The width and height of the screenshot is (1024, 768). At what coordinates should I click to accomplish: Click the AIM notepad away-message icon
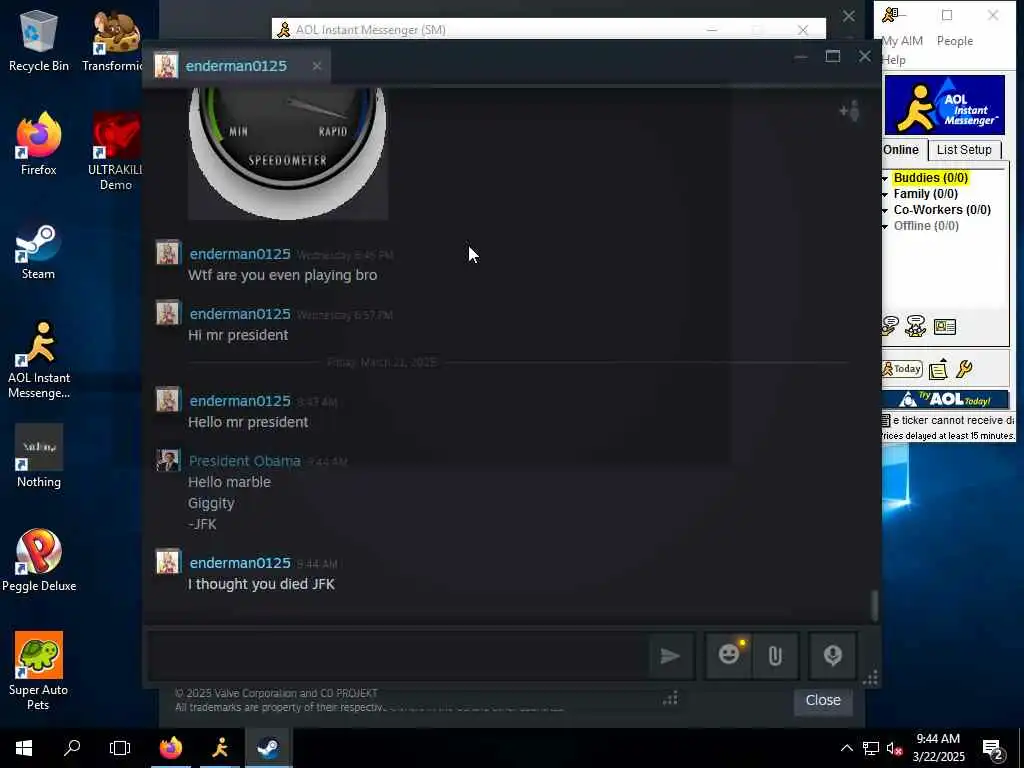[938, 369]
